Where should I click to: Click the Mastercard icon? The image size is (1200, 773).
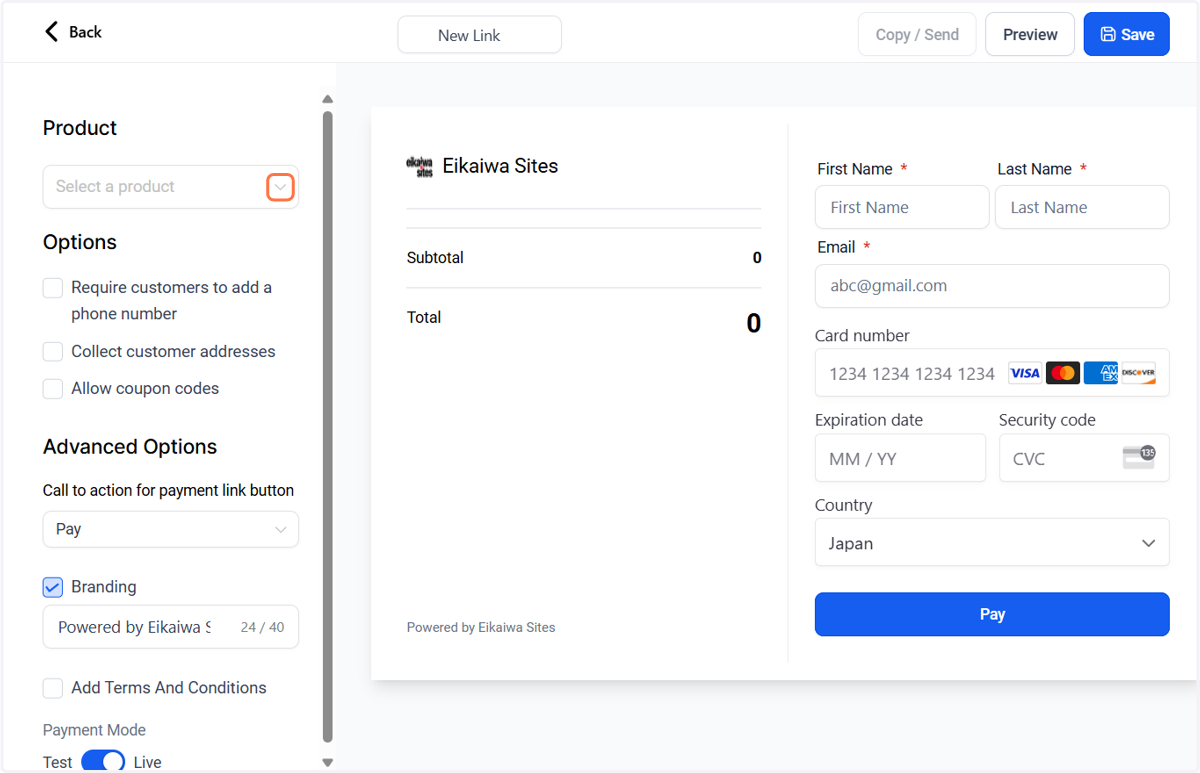click(x=1062, y=373)
